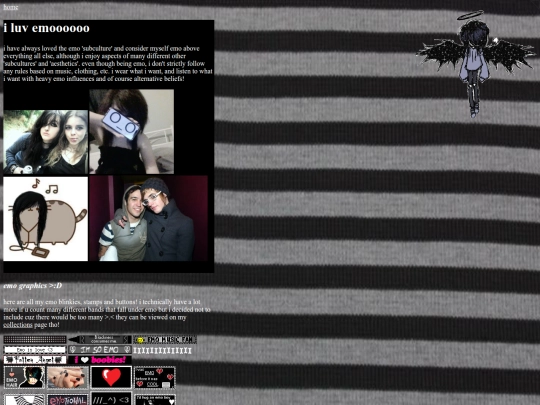
Task: Click the red heart stamp
Action: (111, 377)
